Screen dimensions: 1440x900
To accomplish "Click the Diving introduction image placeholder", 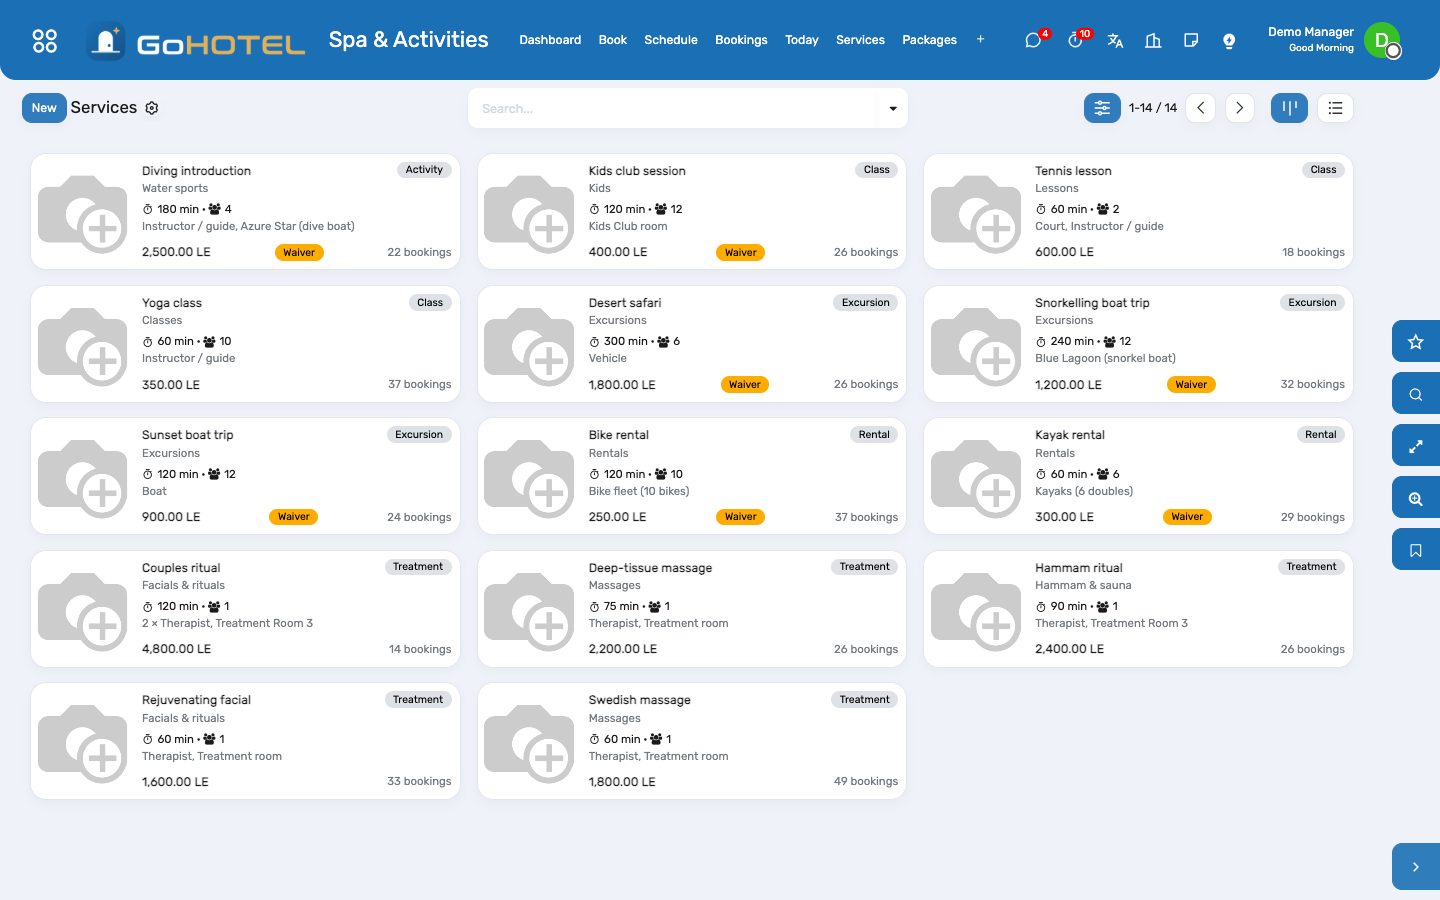I will coord(84,212).
